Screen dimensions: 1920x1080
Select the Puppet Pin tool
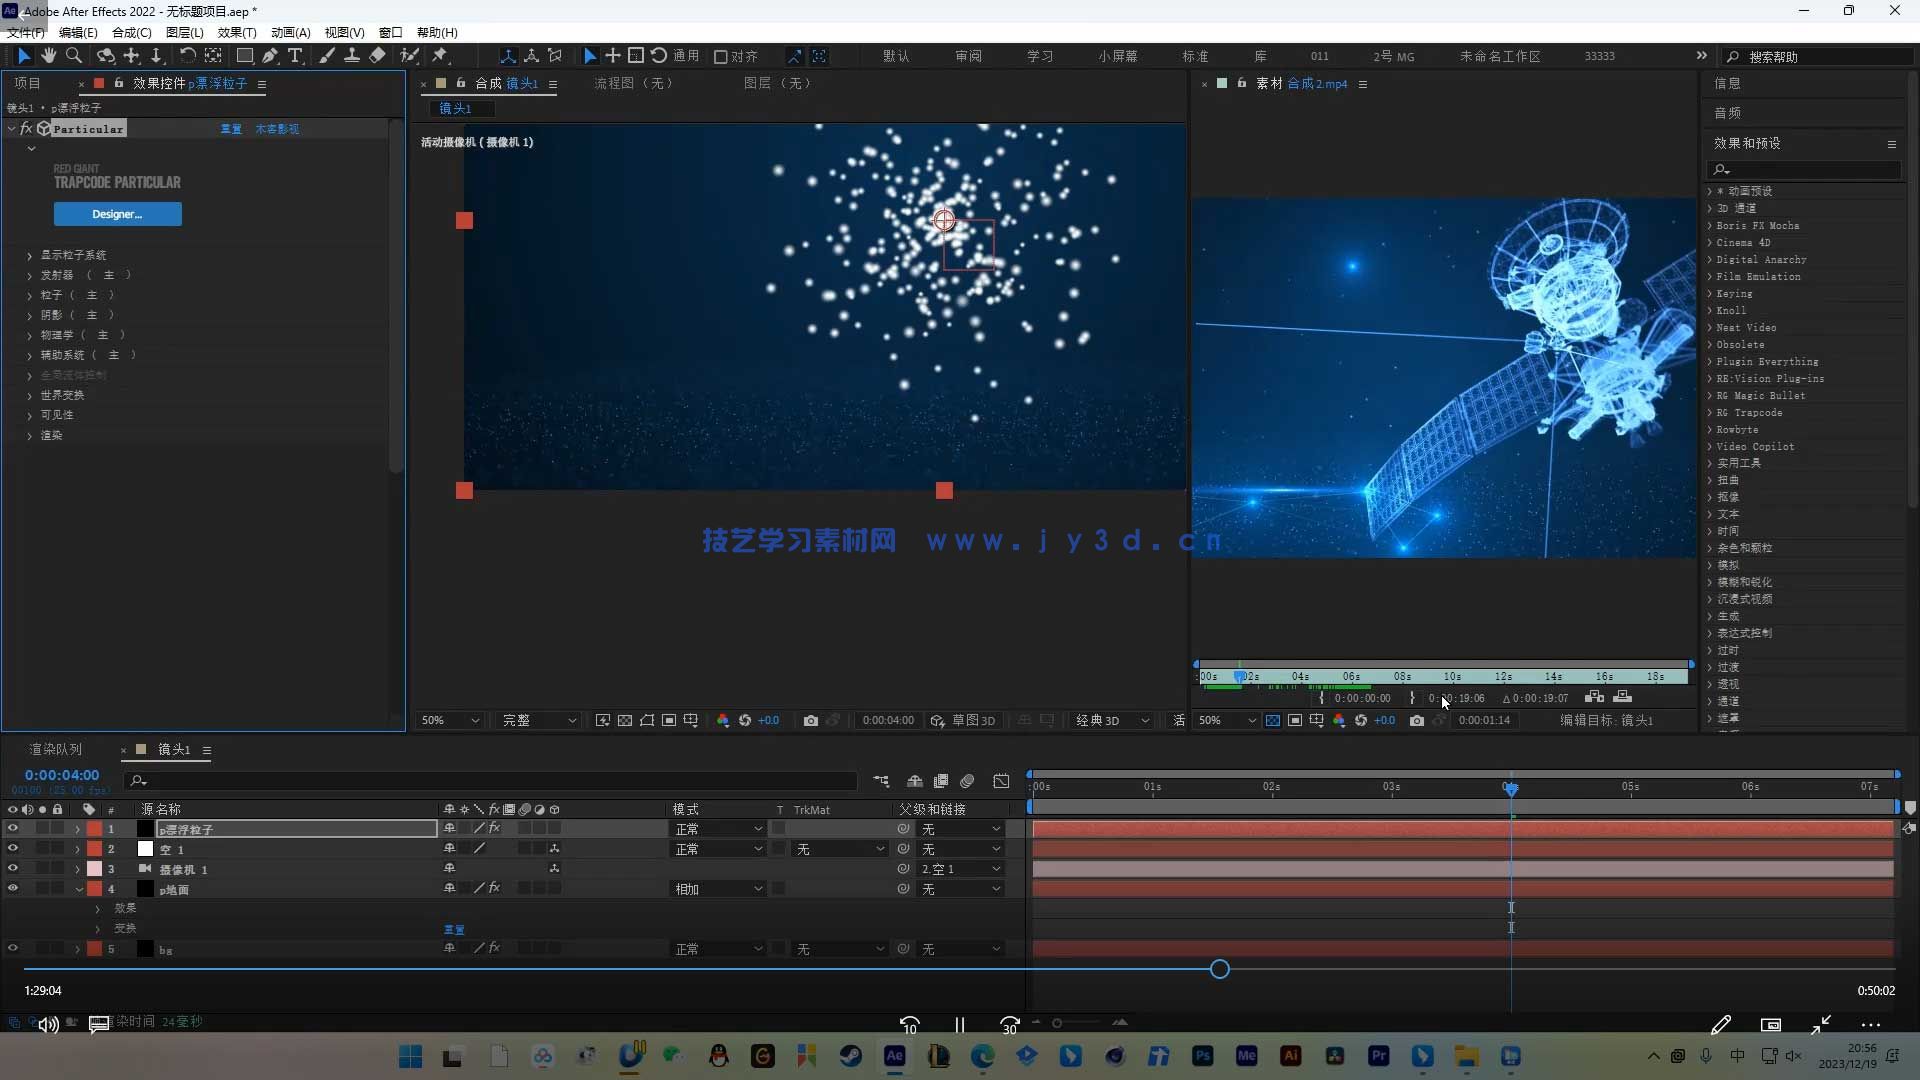(x=440, y=56)
